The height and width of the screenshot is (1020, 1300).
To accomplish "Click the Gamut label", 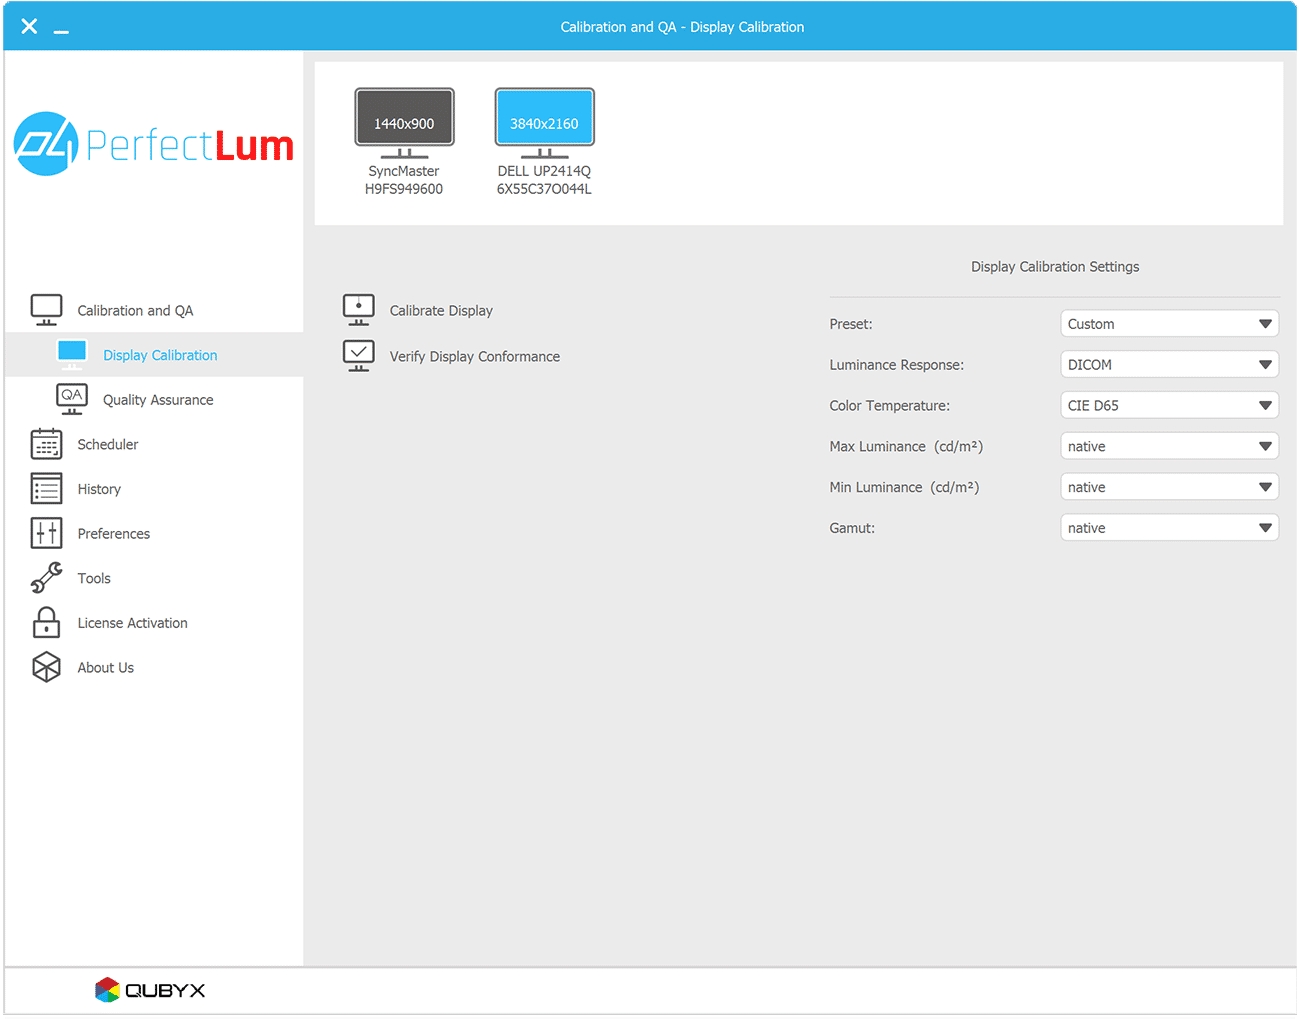I will point(852,528).
